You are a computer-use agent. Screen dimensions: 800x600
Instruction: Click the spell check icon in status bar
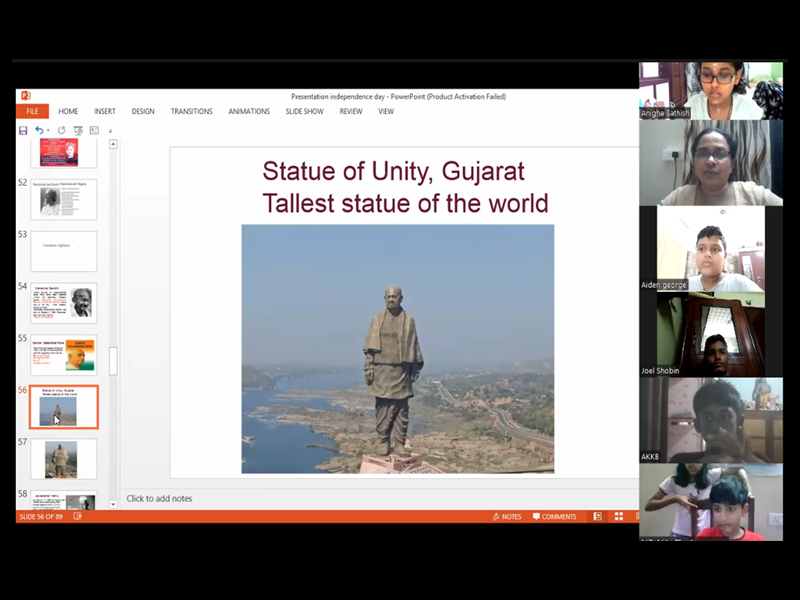coord(78,517)
